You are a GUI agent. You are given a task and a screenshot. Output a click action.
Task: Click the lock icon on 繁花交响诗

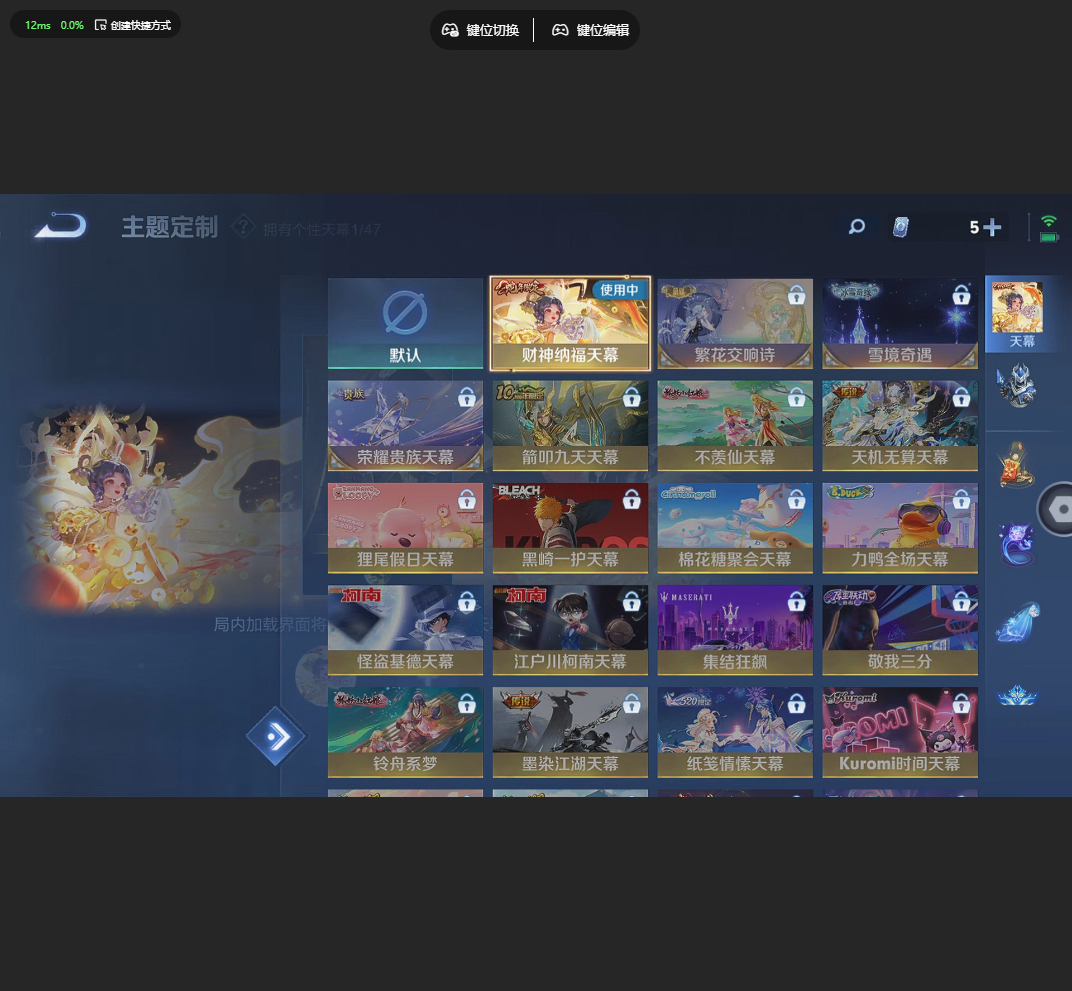click(796, 295)
